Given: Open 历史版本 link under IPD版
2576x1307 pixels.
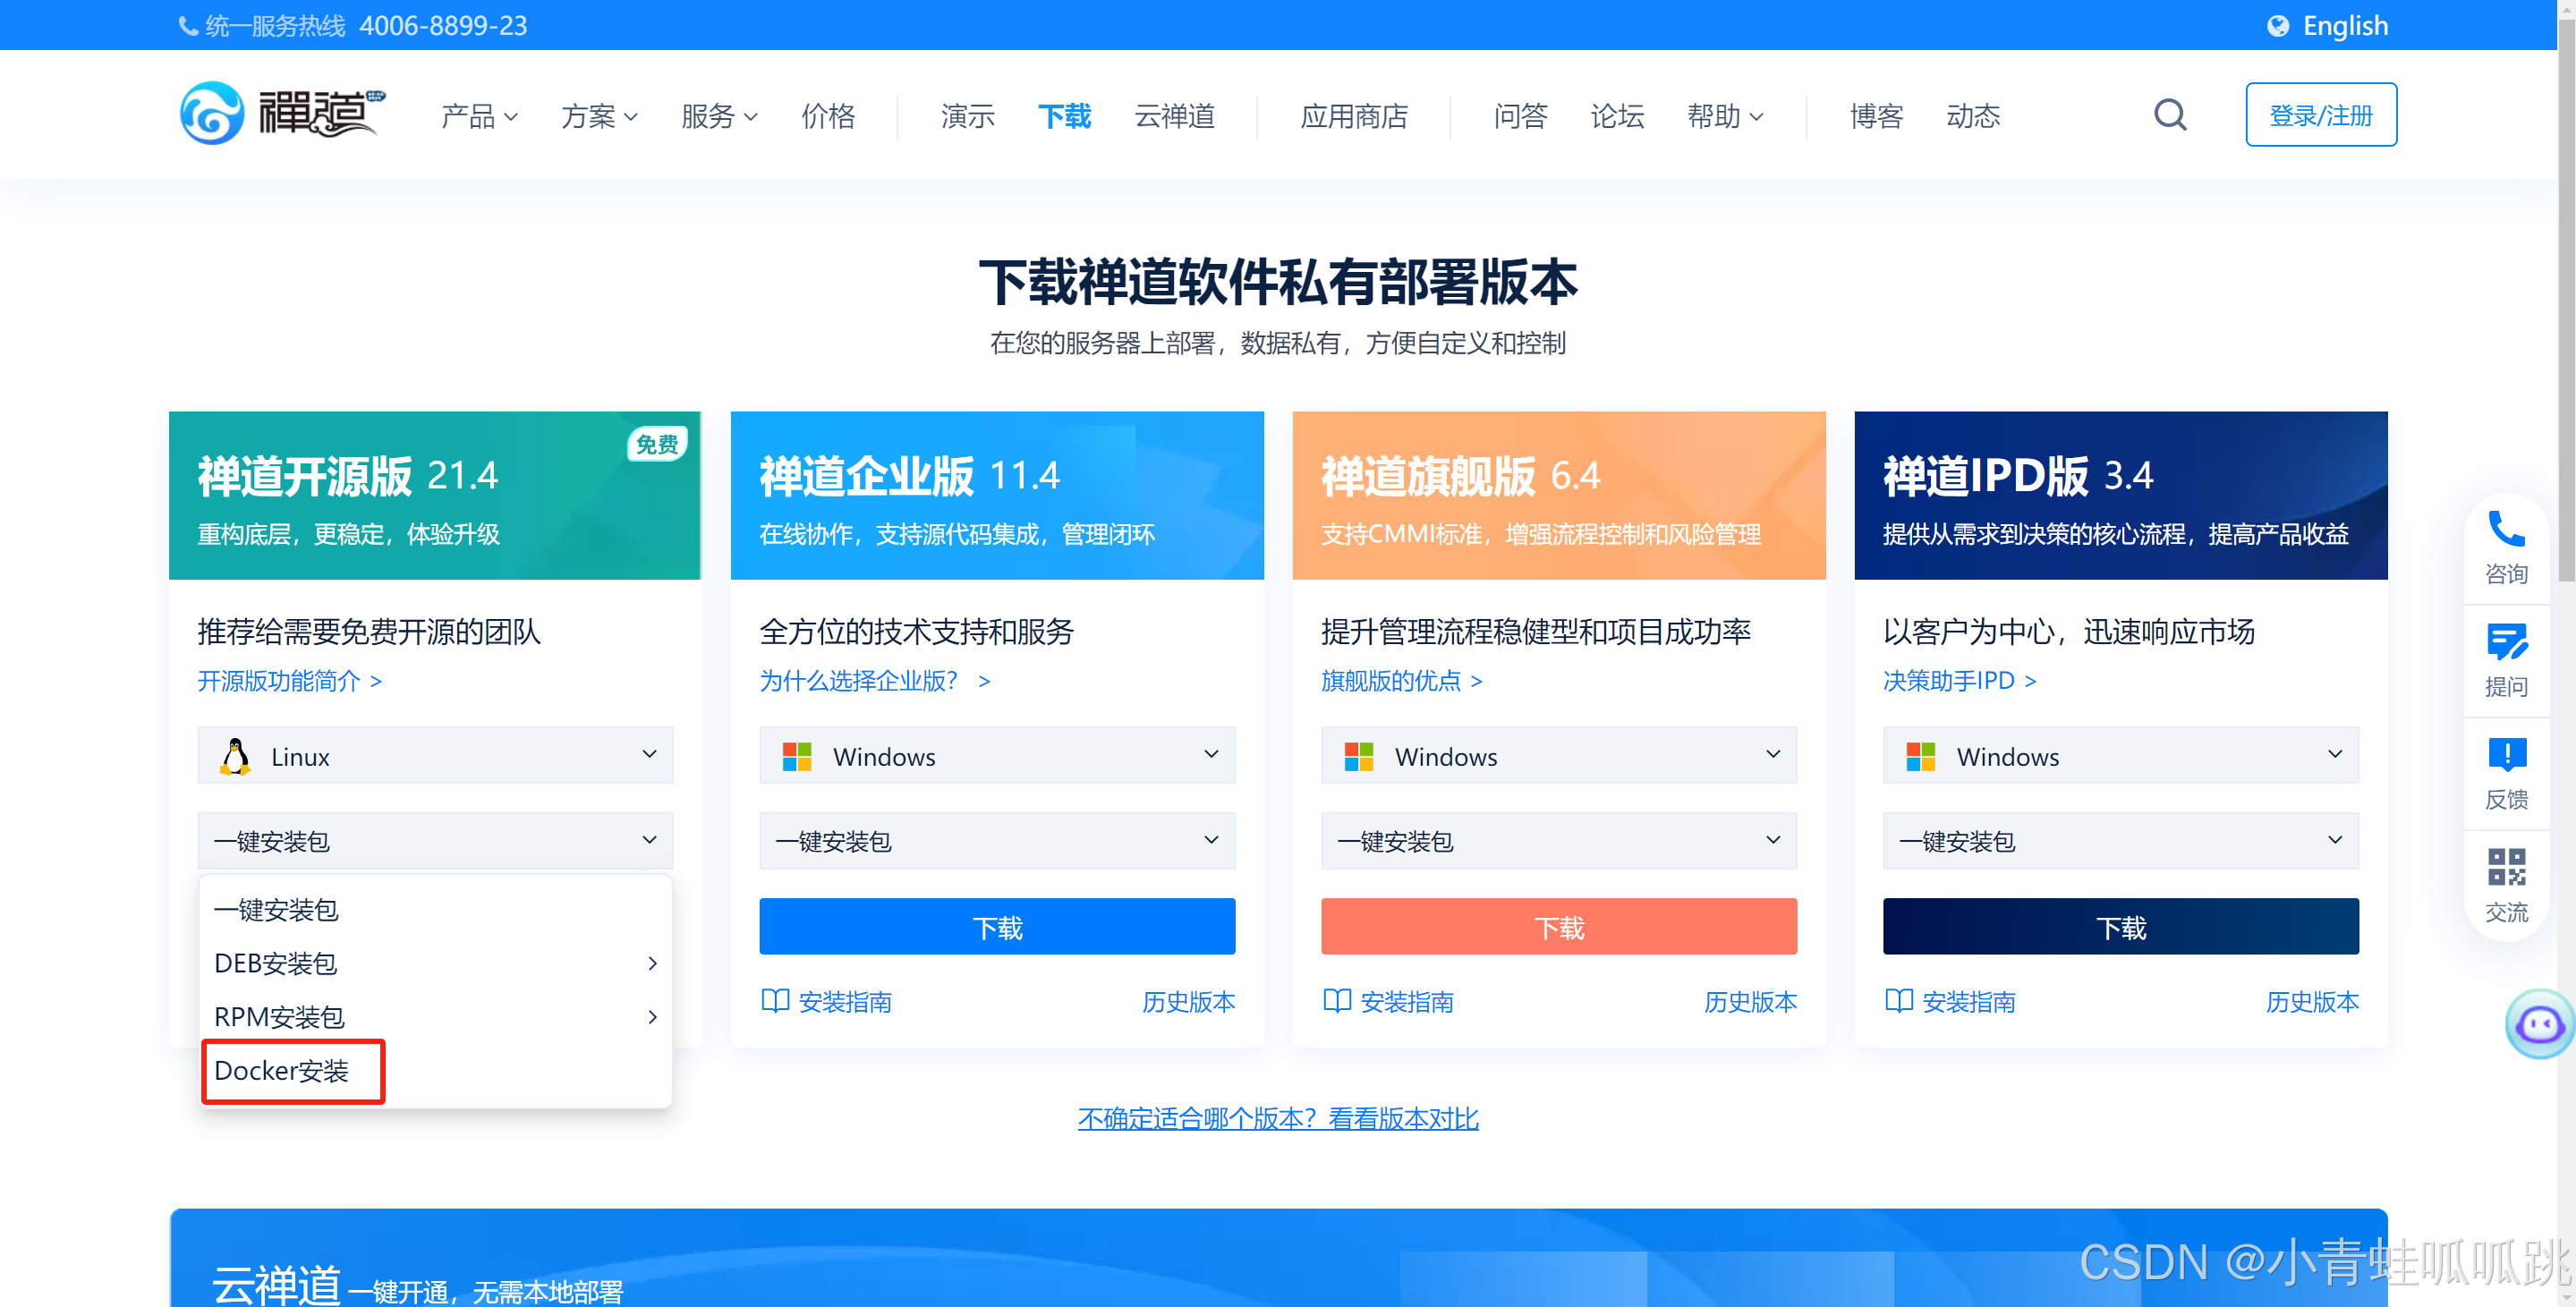Looking at the screenshot, I should point(2311,1001).
